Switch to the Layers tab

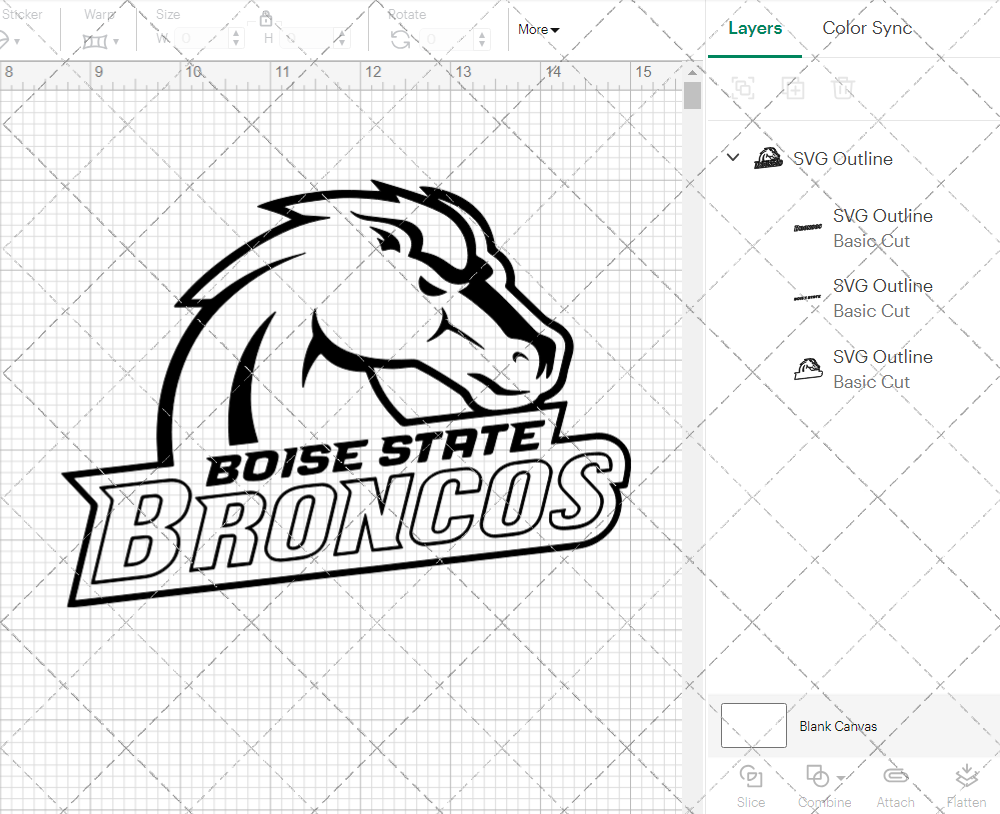pos(755,28)
